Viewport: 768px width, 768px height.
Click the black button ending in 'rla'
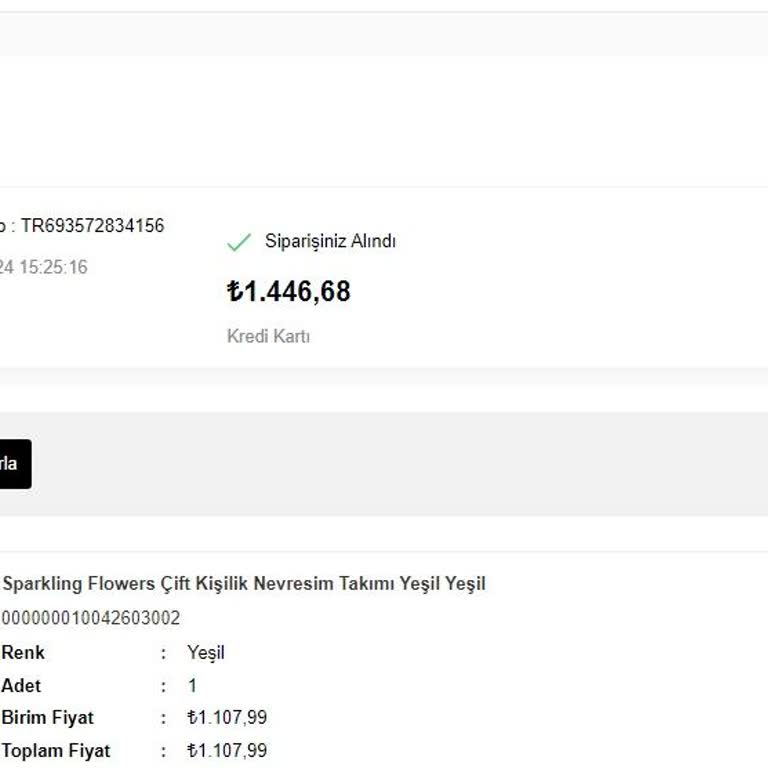15,464
